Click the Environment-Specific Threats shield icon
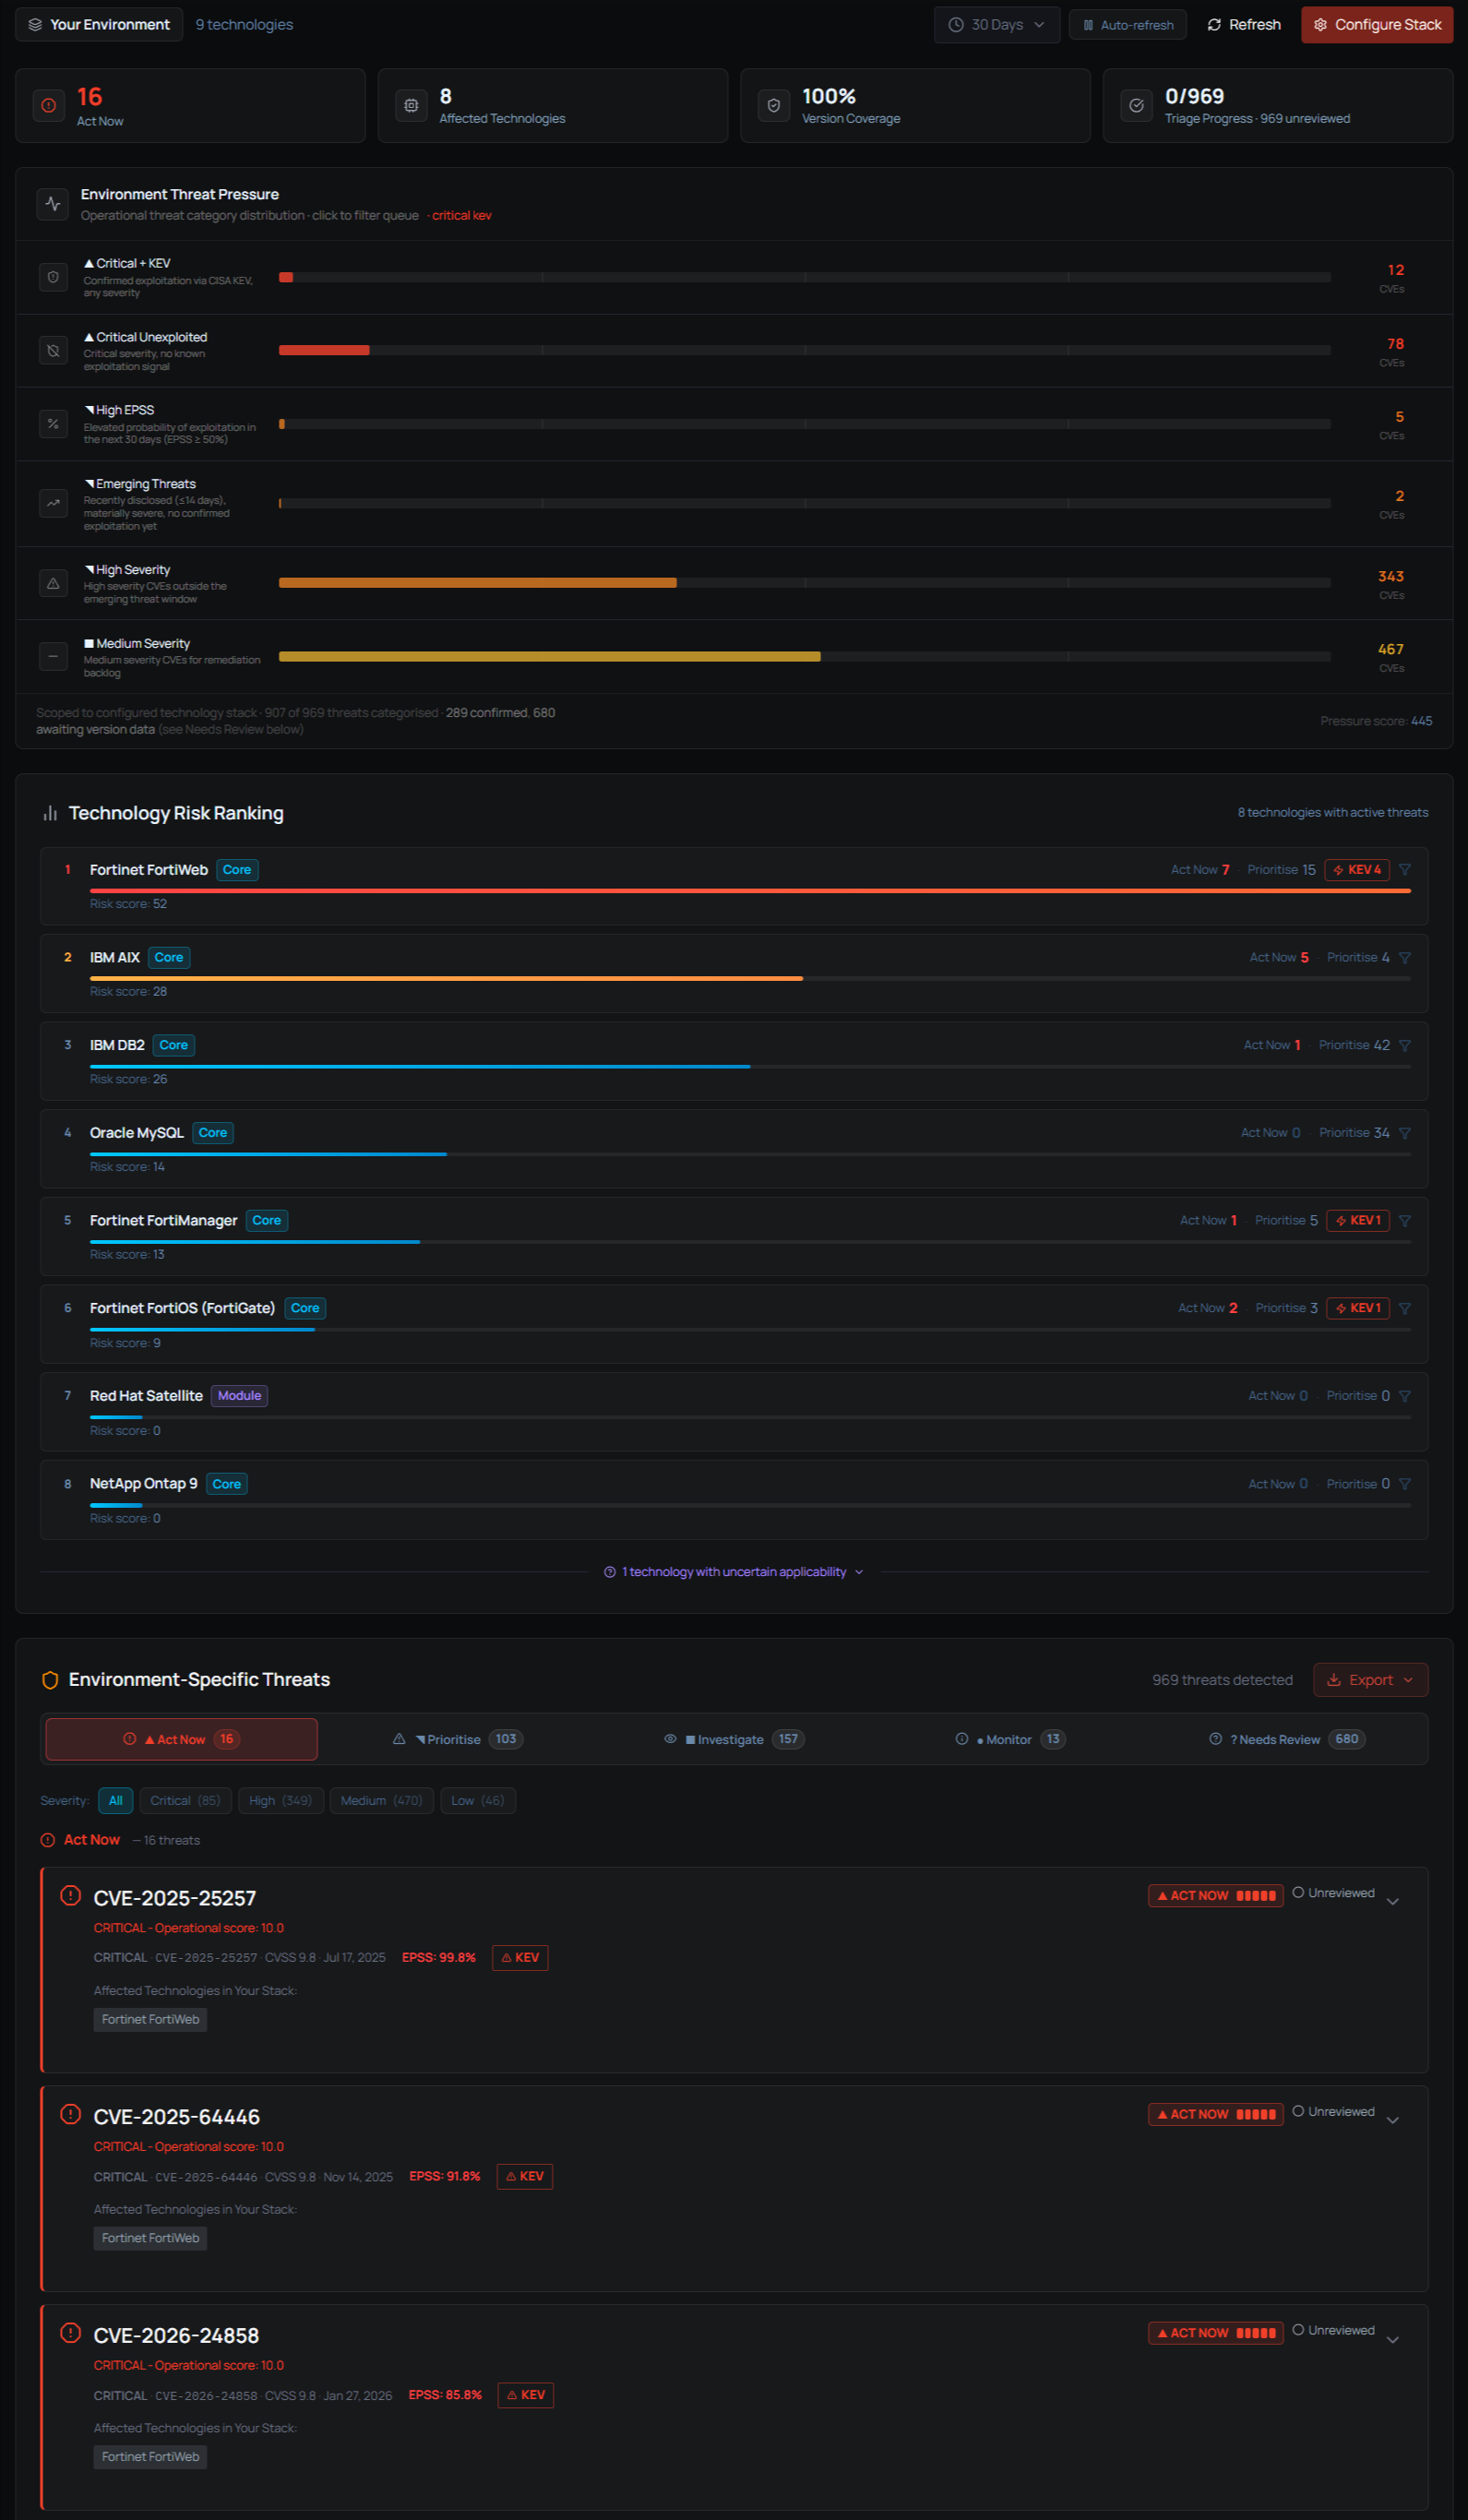The width and height of the screenshot is (1468, 2520). (50, 1681)
